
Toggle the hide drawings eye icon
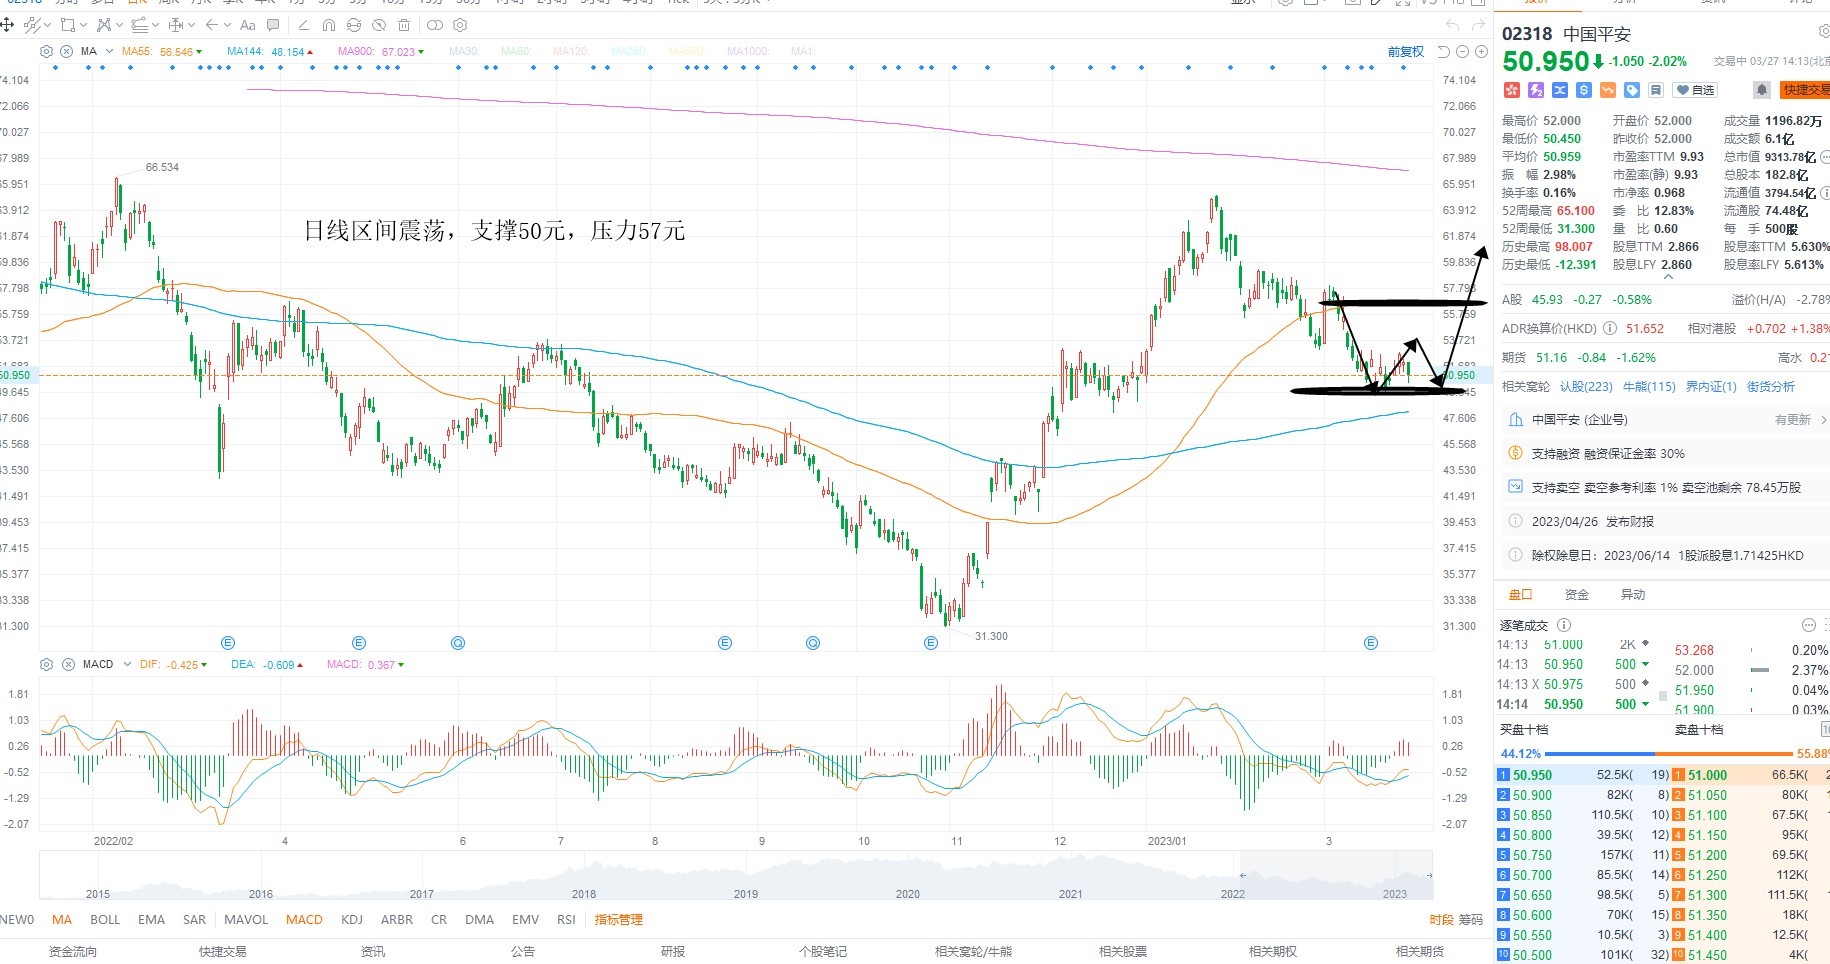(379, 25)
